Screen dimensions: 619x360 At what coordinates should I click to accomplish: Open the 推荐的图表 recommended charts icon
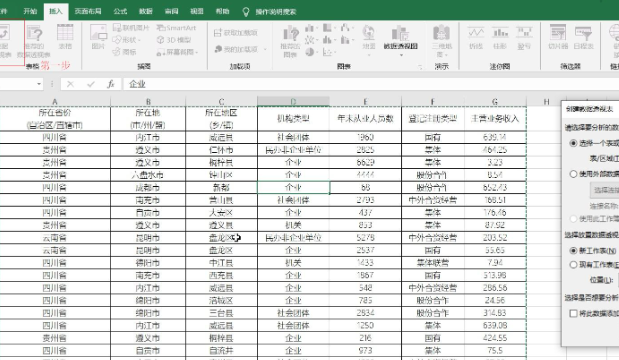tap(290, 41)
